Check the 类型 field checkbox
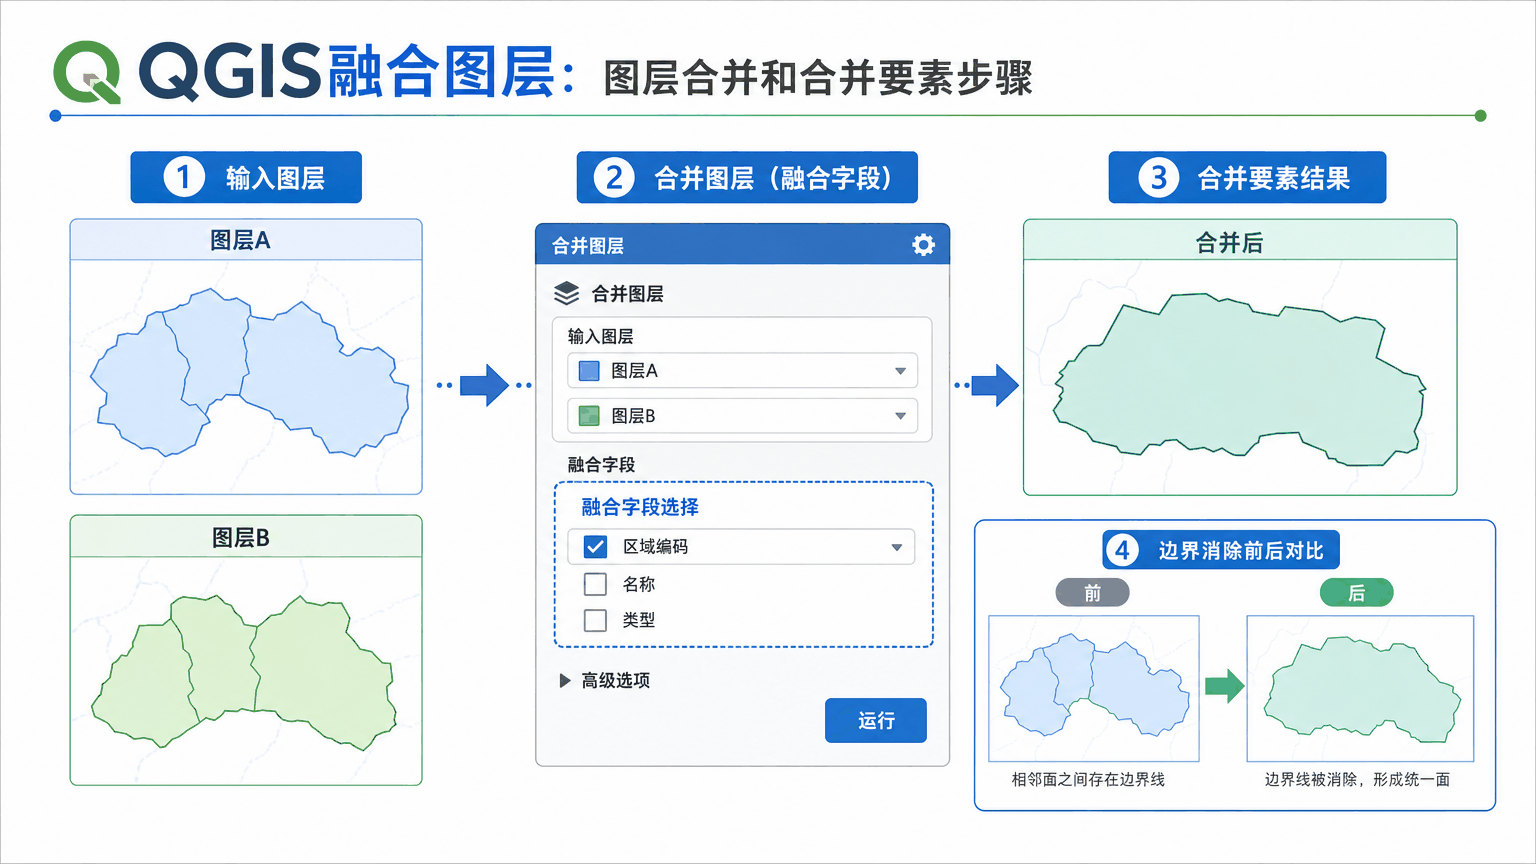The width and height of the screenshot is (1536, 864). coord(595,620)
